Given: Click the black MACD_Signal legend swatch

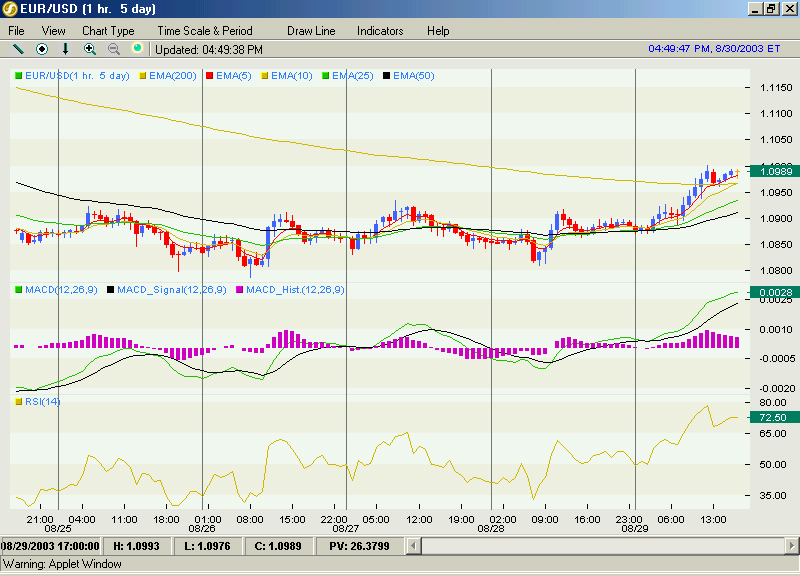Looking at the screenshot, I should (x=110, y=290).
